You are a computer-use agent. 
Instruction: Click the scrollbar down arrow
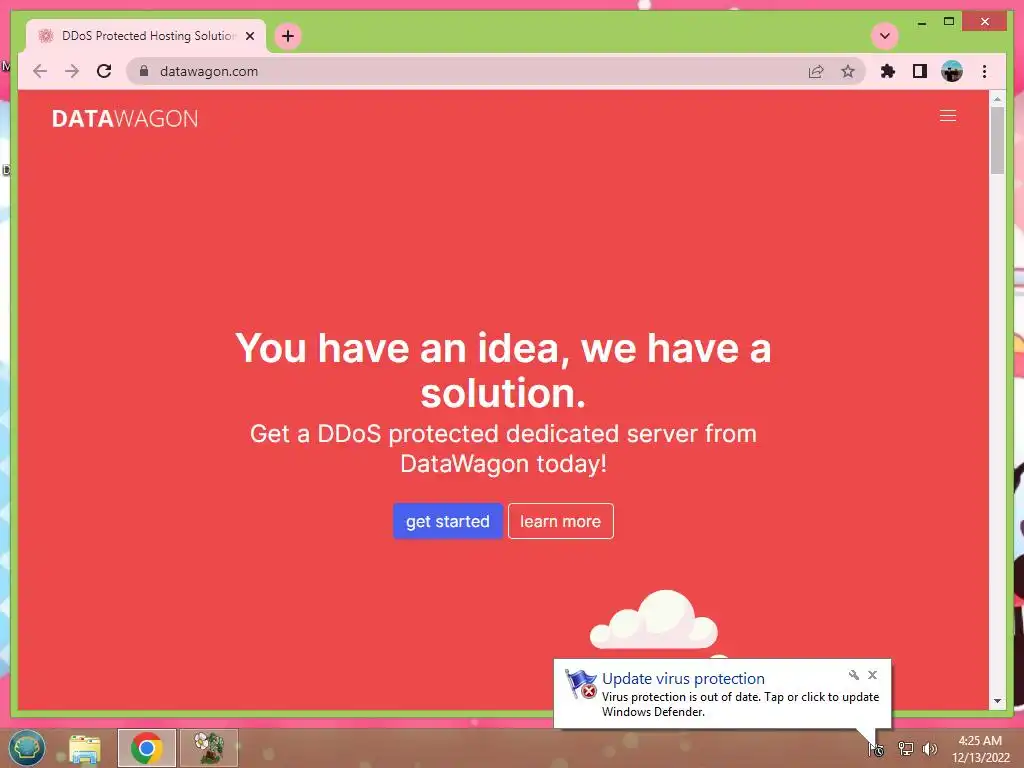997,701
